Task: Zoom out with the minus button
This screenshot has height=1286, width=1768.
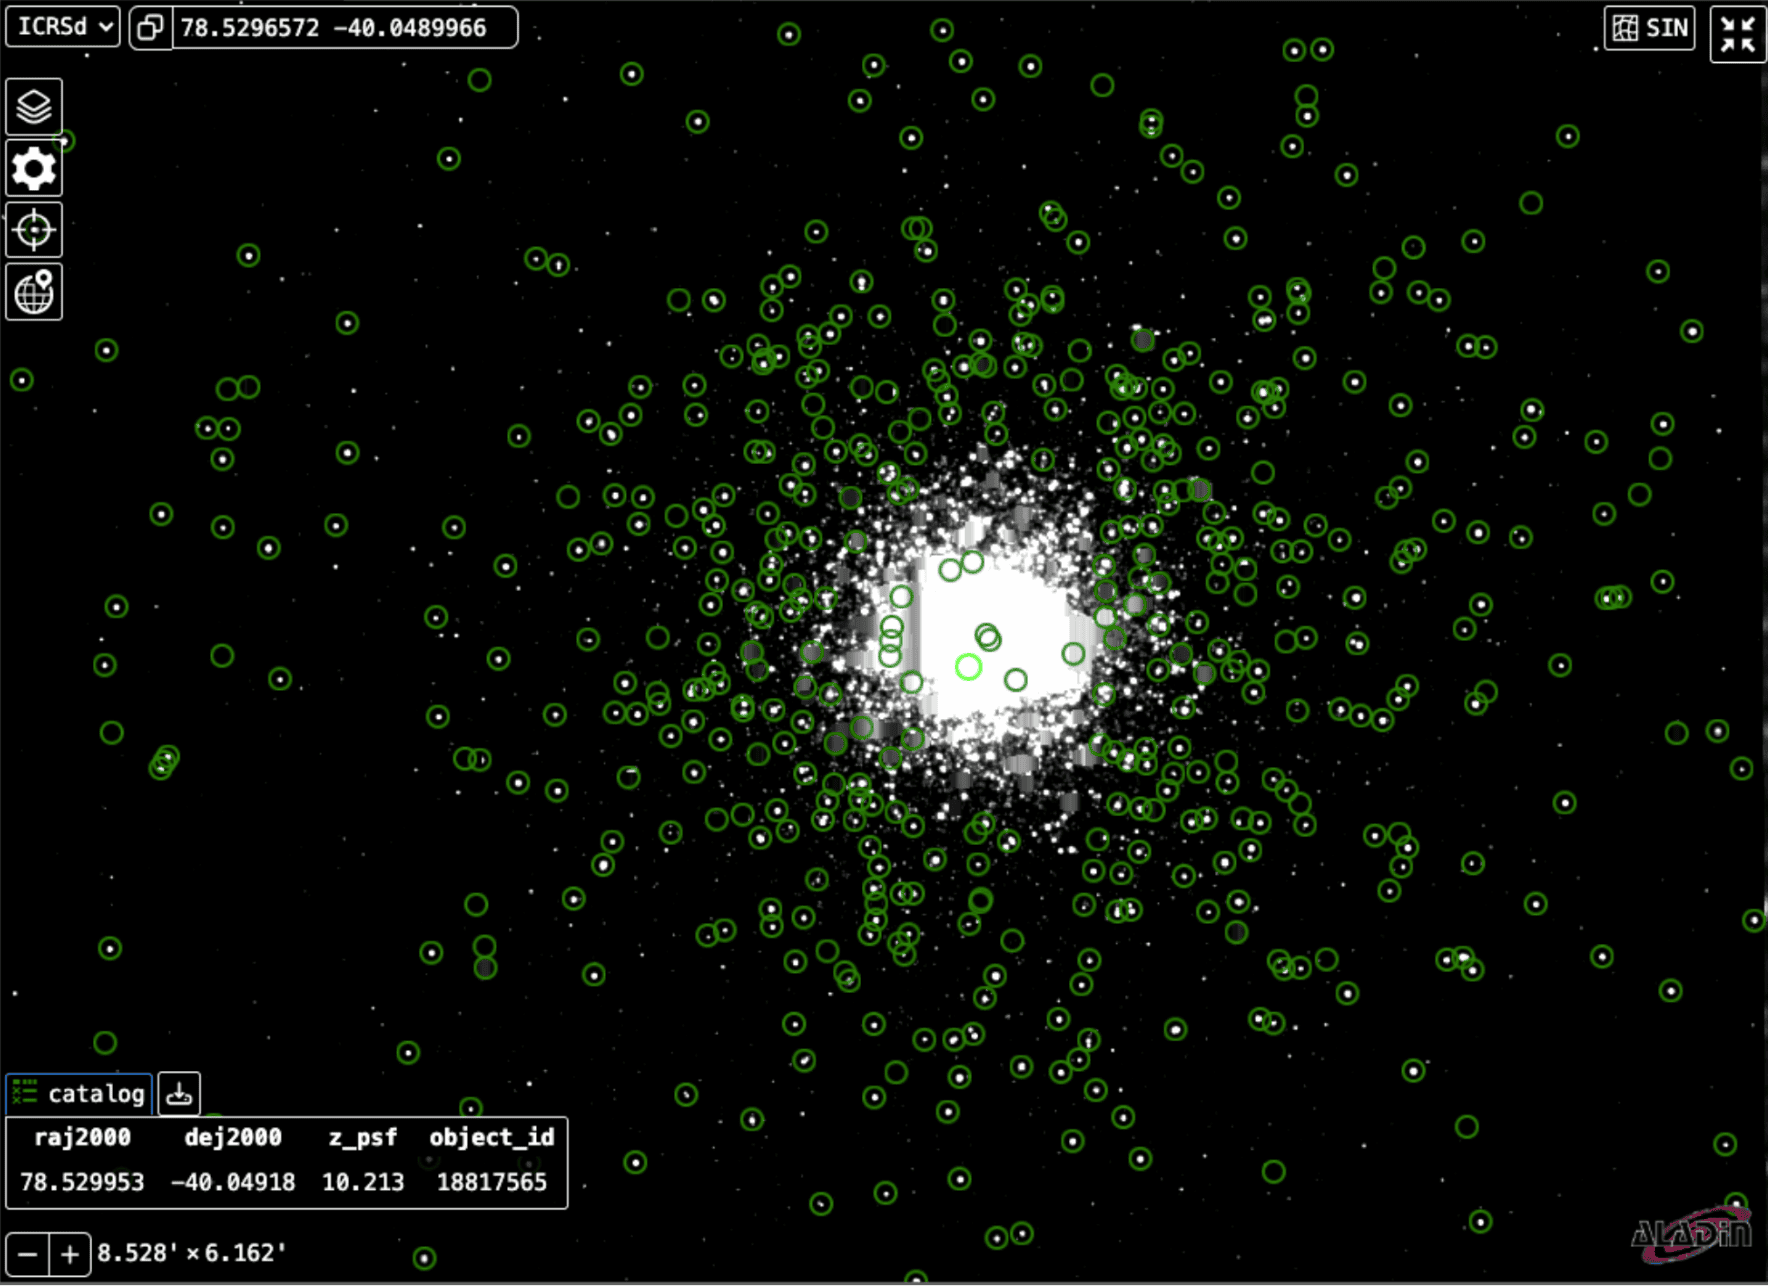Action: pos(28,1254)
